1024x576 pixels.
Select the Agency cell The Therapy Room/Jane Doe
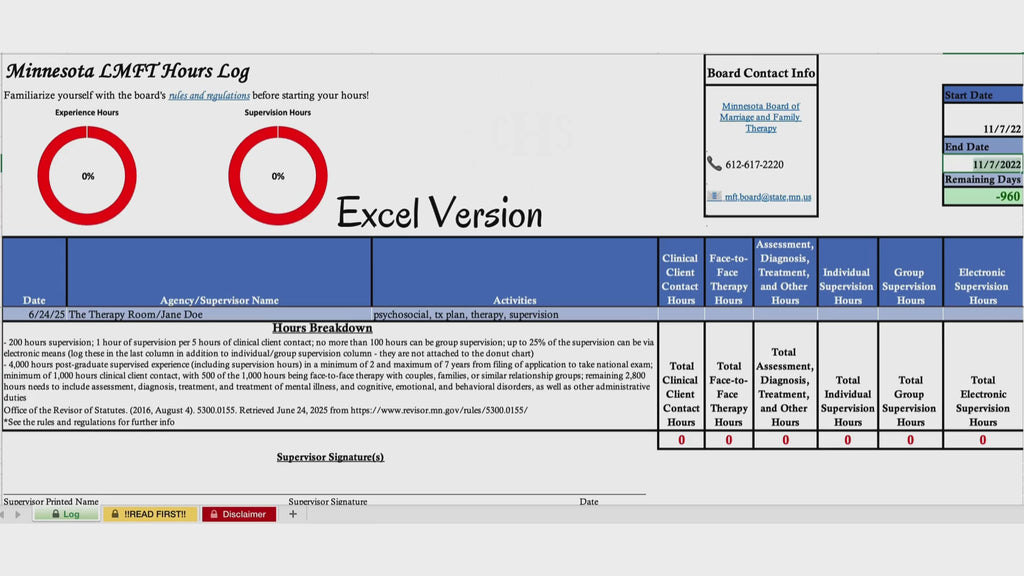coord(219,314)
